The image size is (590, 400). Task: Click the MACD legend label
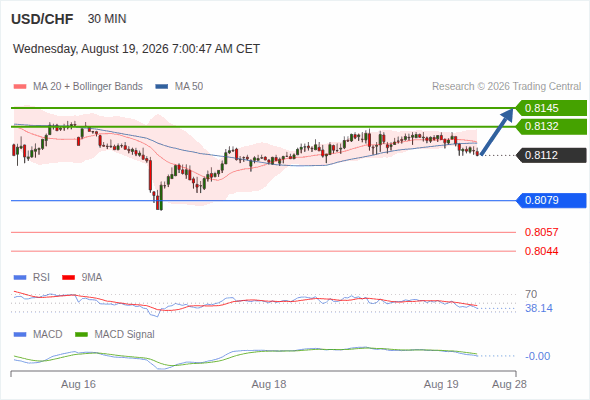[48, 335]
